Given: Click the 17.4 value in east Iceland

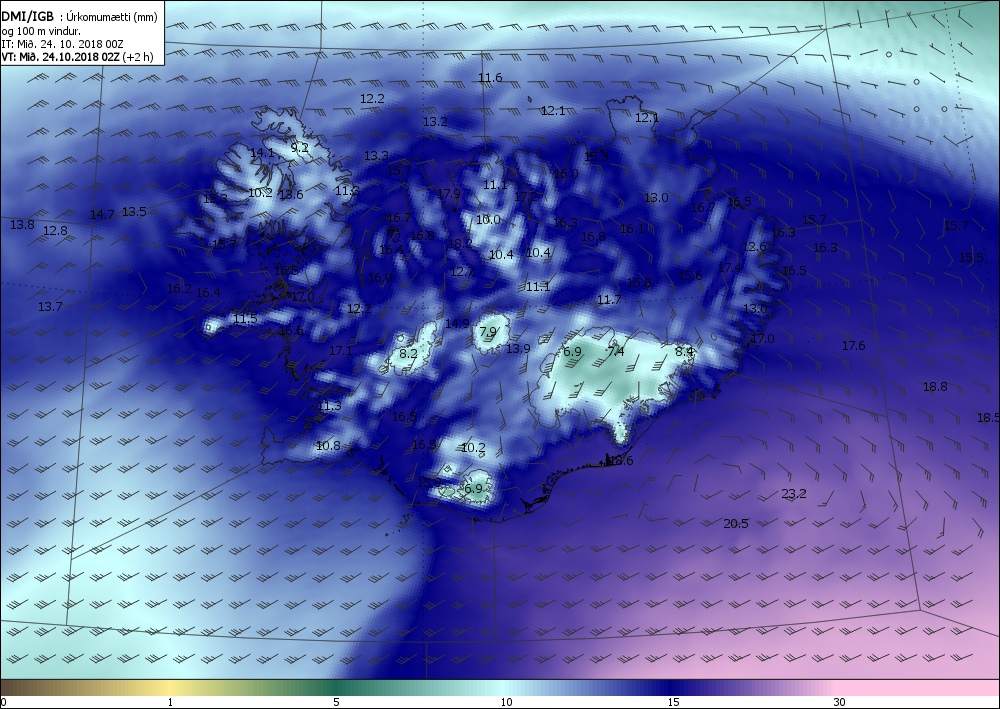Looking at the screenshot, I should pos(730,268).
